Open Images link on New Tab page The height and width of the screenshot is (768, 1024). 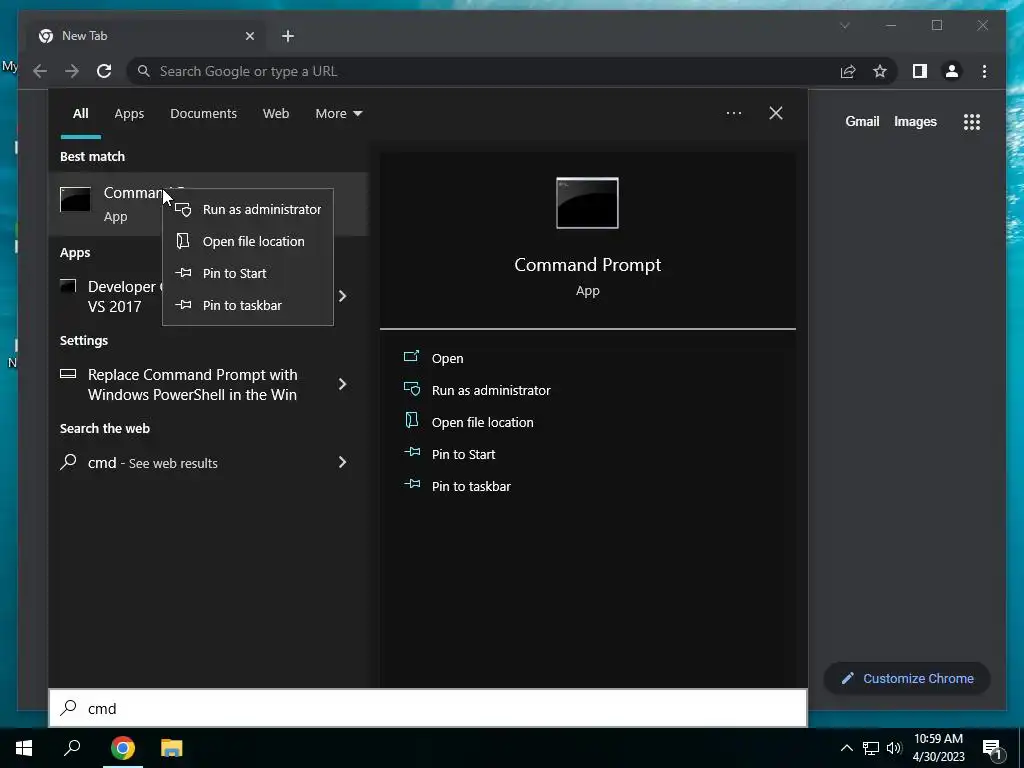coord(915,121)
